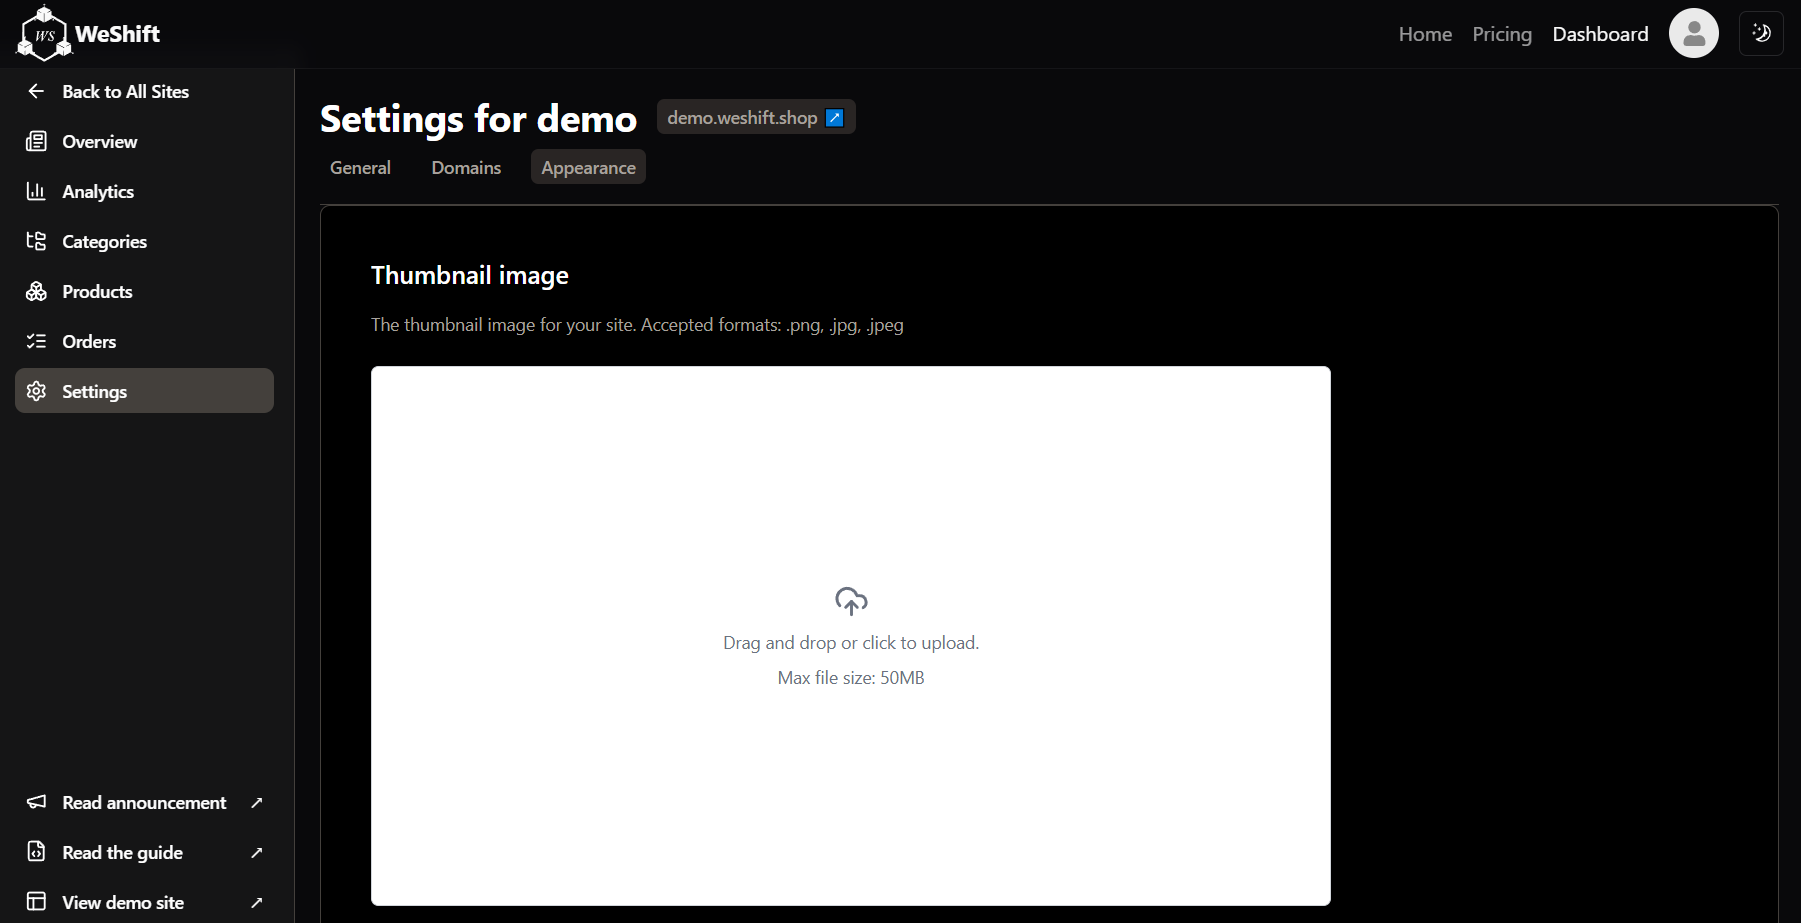Open Read announcement link
The height and width of the screenshot is (923, 1801).
[x=144, y=802]
